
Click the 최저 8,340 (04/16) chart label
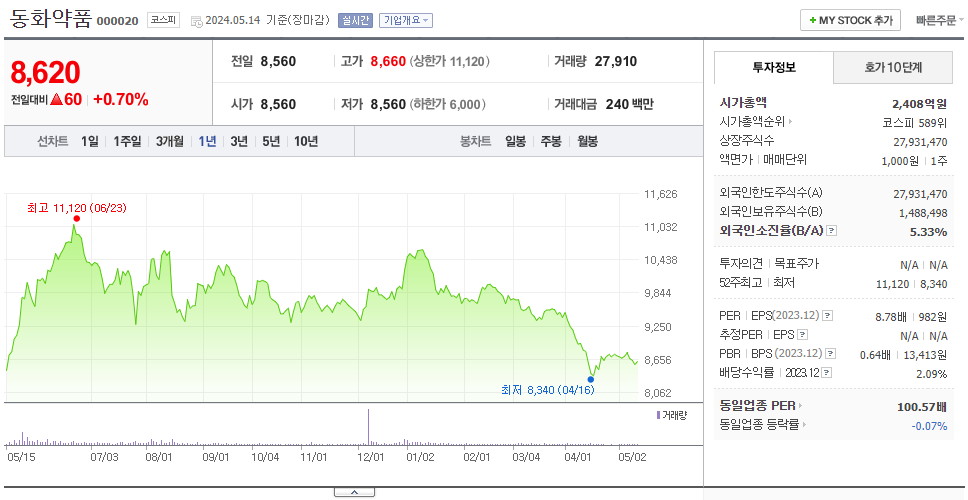tap(548, 390)
